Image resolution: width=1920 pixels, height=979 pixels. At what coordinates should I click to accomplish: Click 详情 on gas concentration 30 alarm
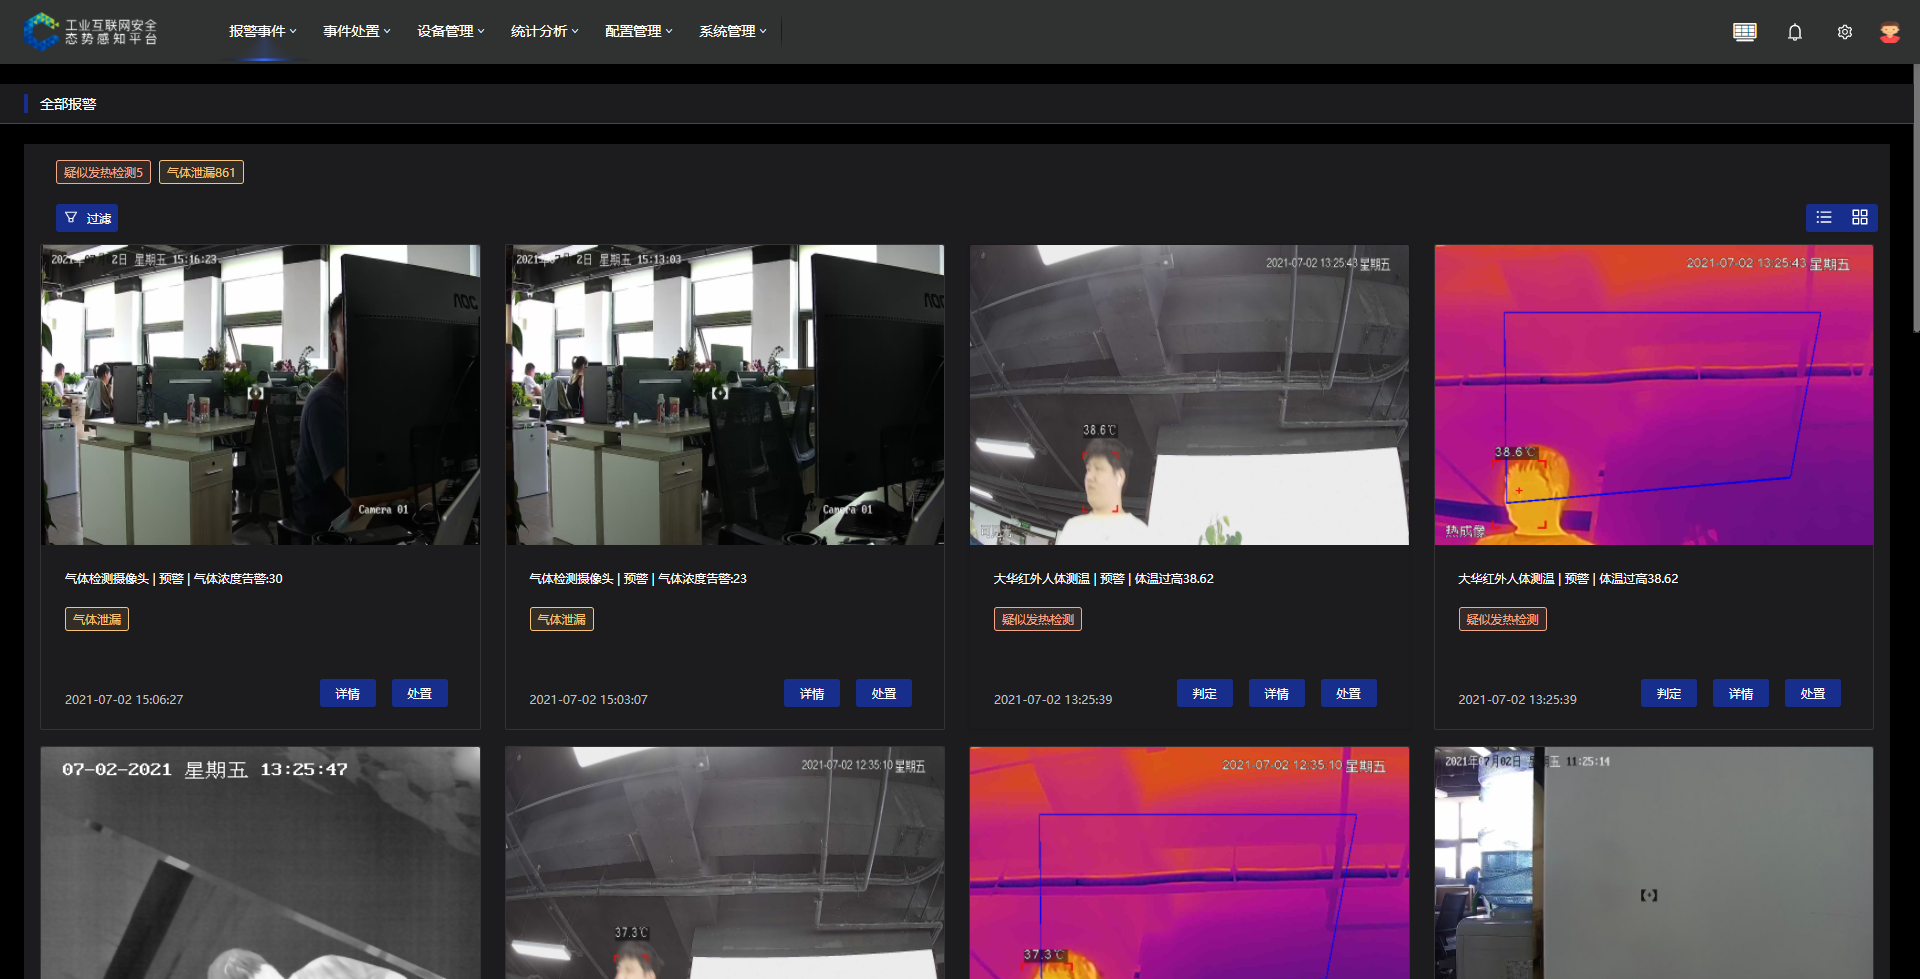pos(347,693)
